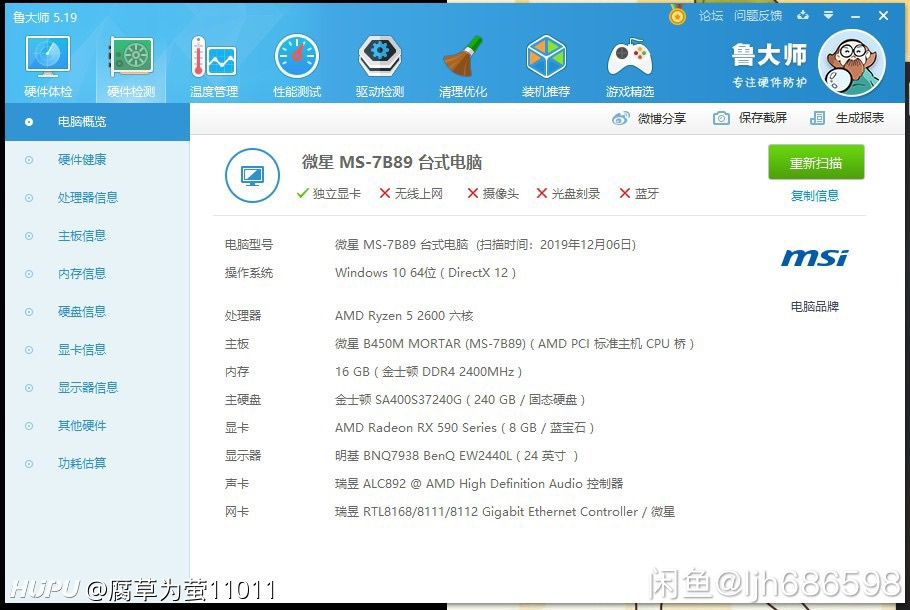Viewport: 910px width, 610px height.
Task: Minimize the 鲁大师 window
Action: coord(855,16)
